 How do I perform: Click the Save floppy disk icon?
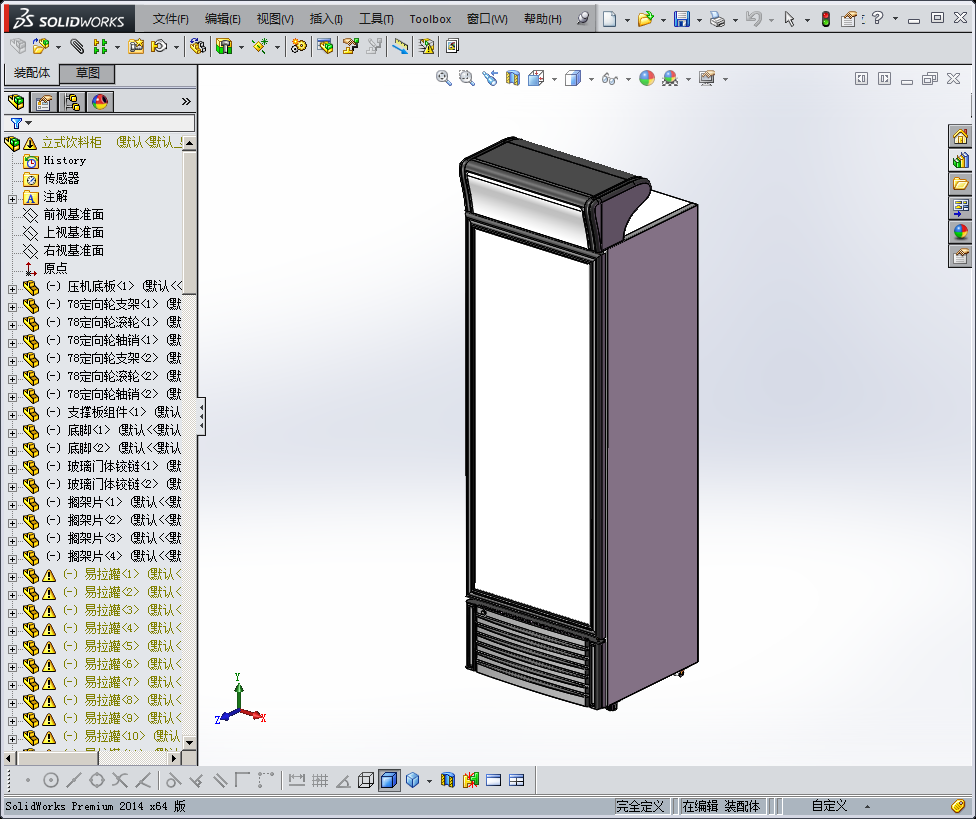[682, 19]
